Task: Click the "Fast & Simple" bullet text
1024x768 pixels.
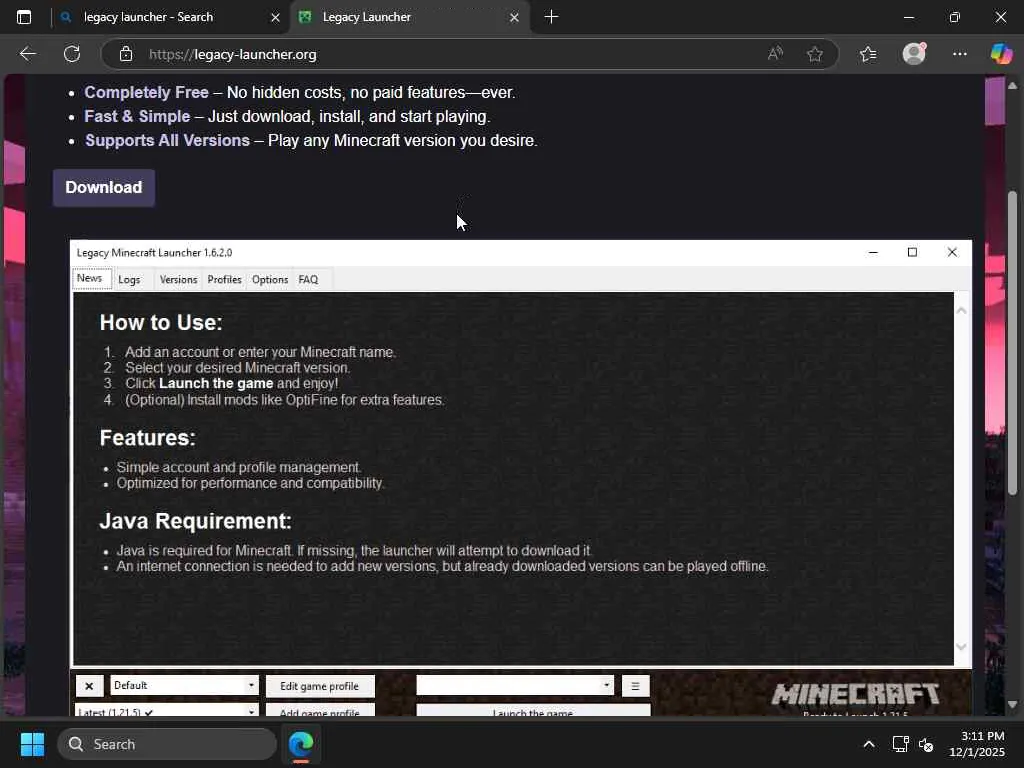Action: 137,116
